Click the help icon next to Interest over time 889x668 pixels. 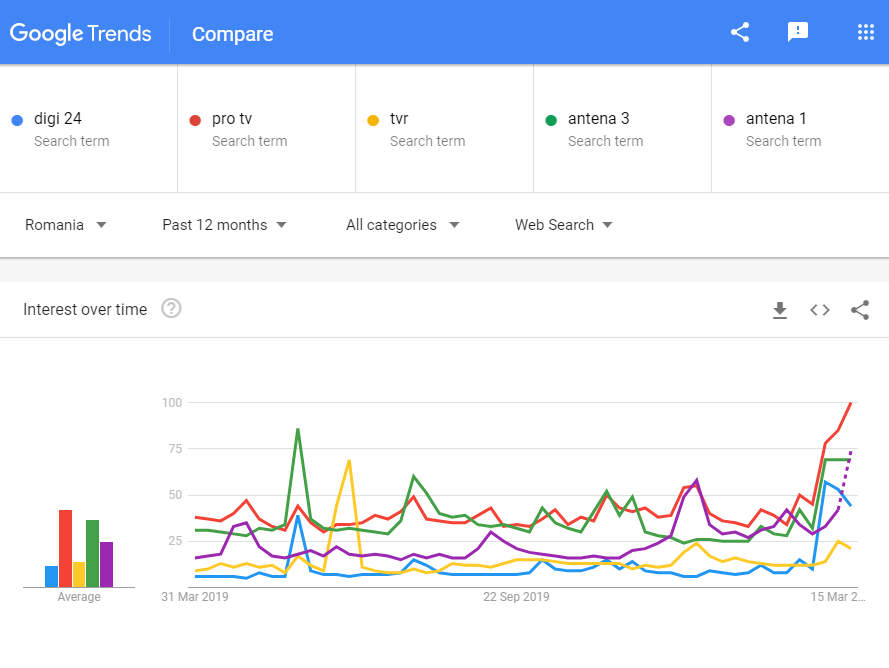point(171,309)
